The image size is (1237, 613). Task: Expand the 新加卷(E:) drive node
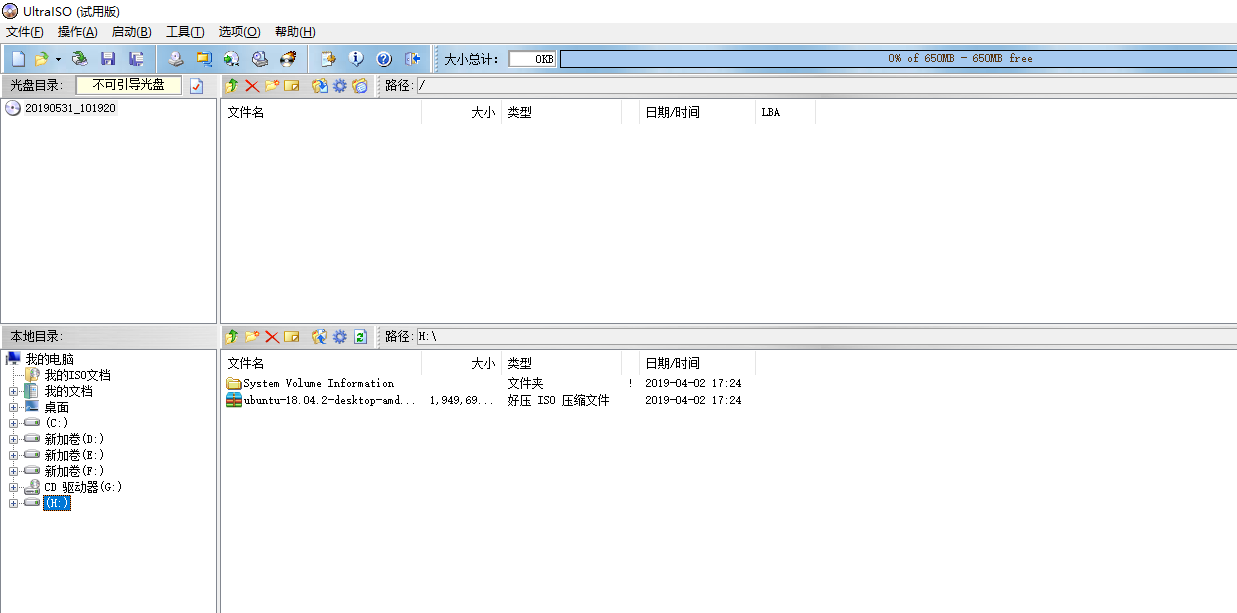[13, 455]
